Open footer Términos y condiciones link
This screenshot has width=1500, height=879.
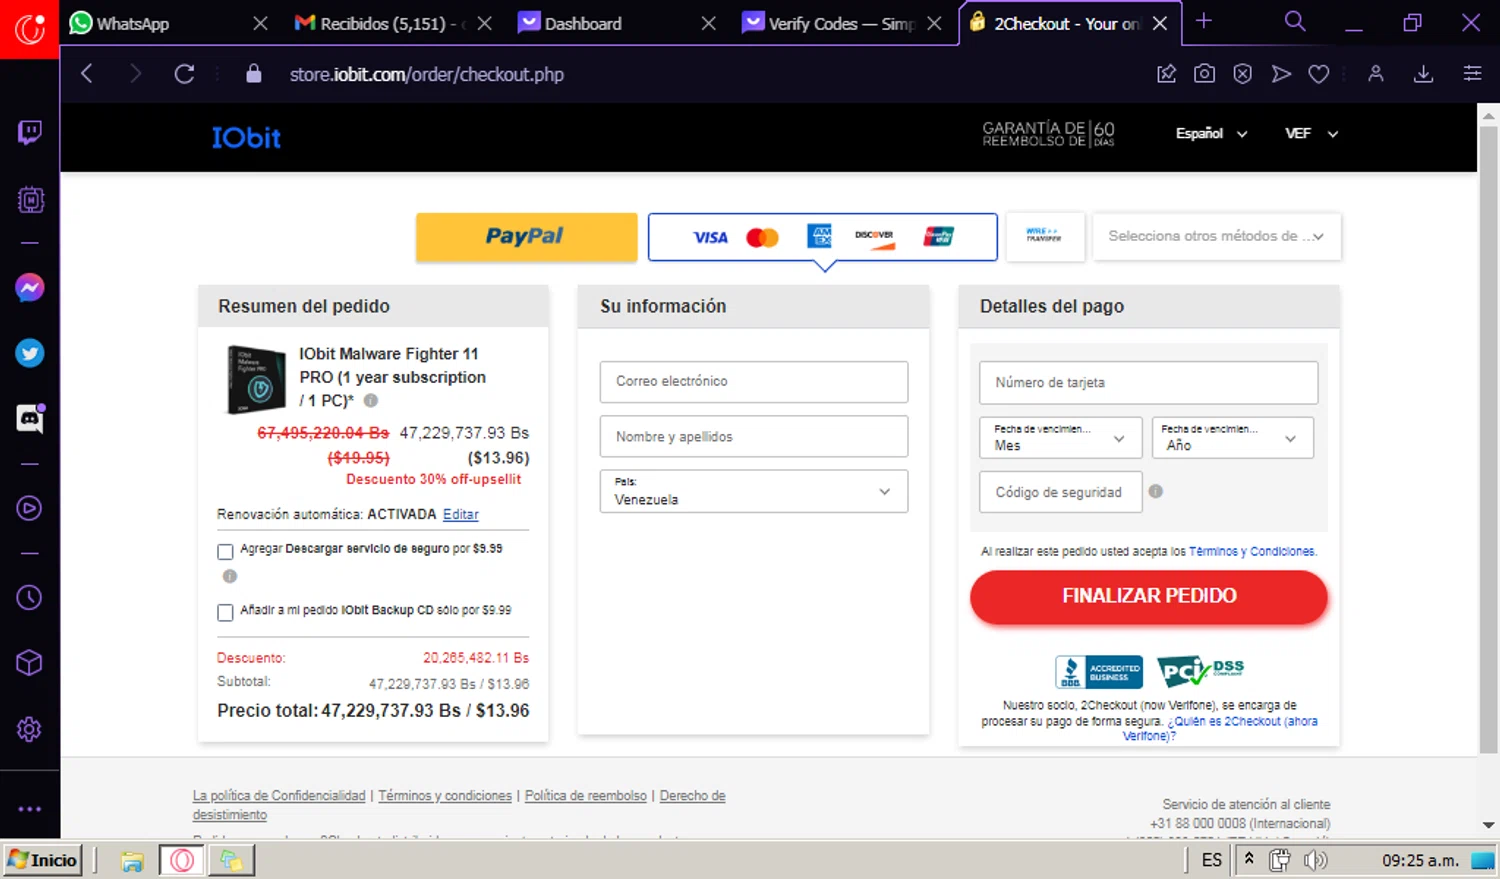pyautogui.click(x=445, y=796)
